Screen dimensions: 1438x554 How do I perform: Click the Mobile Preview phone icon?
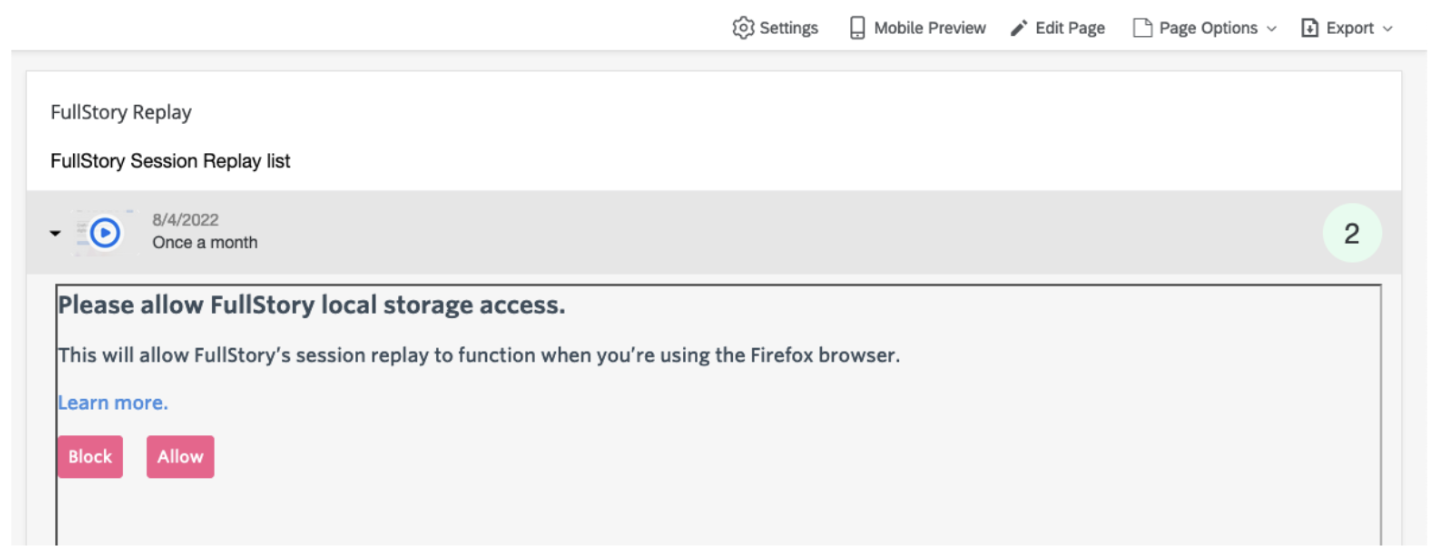coord(857,28)
